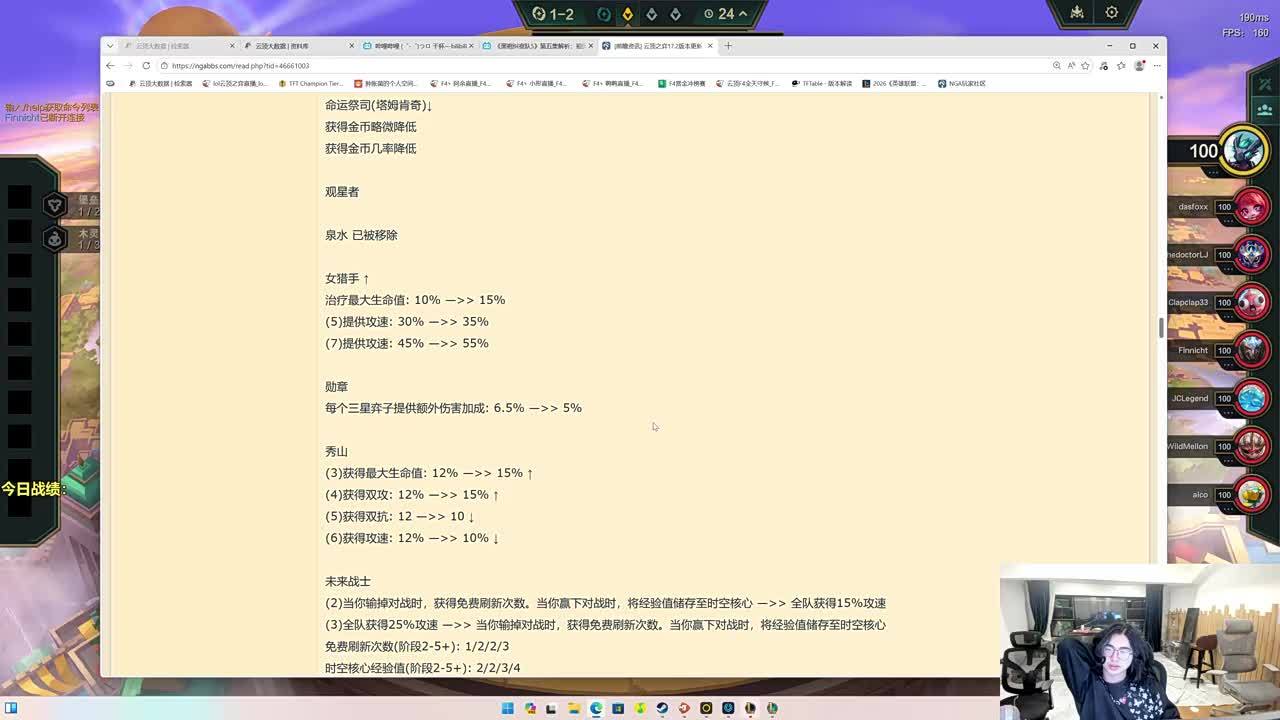The height and width of the screenshot is (720, 1280).
Task: Click the browser refresh button
Action: click(x=146, y=66)
